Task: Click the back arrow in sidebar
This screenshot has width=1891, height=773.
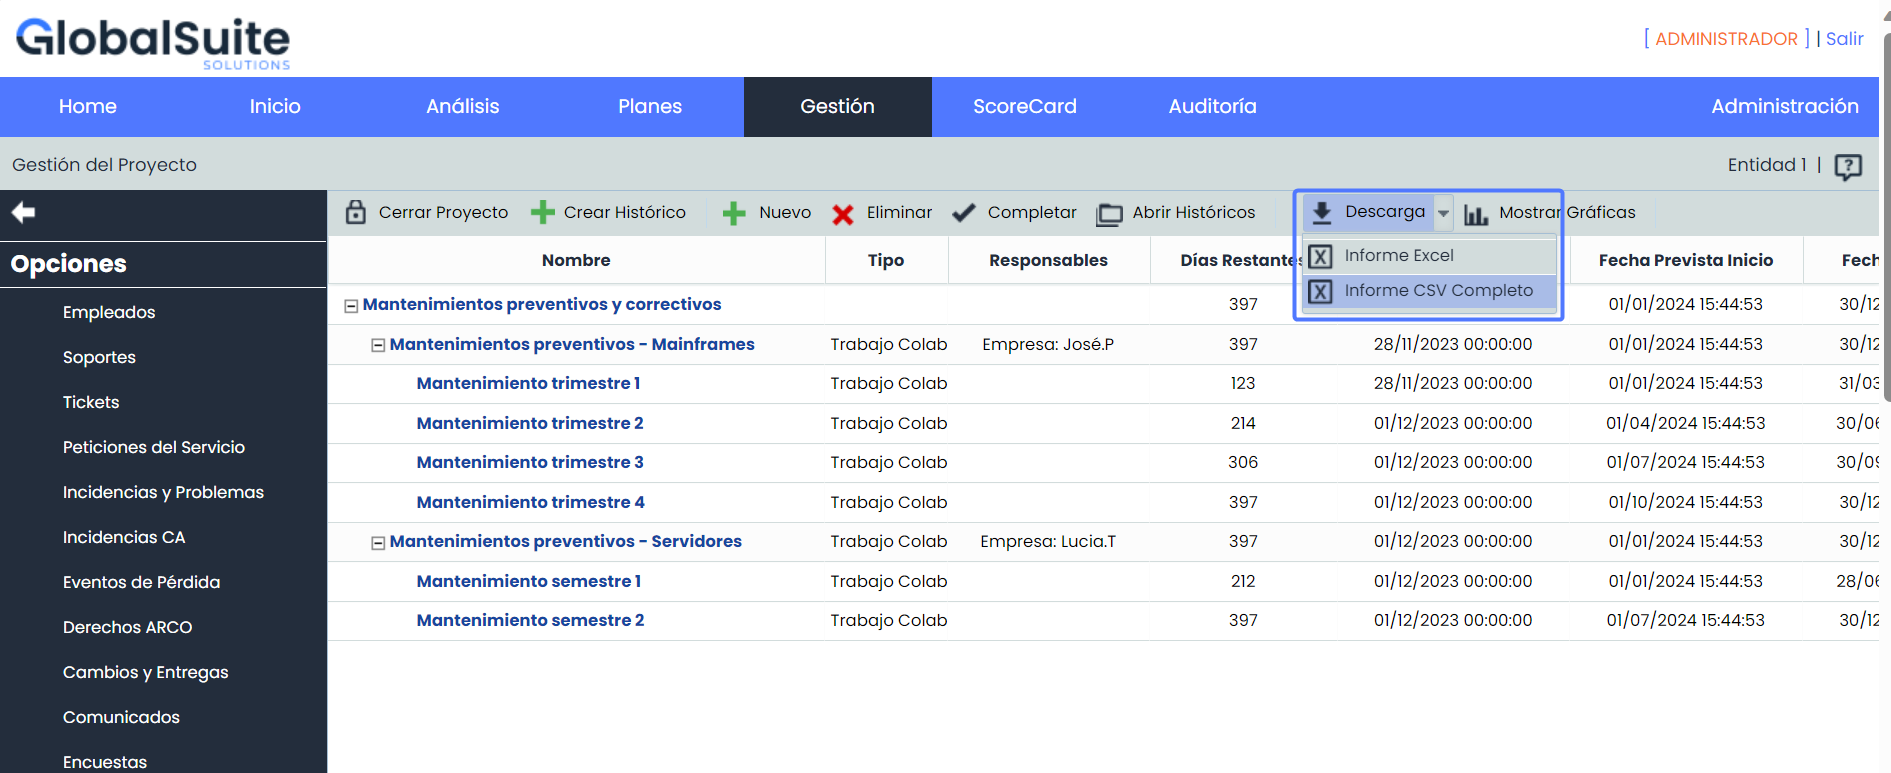Action: [23, 212]
